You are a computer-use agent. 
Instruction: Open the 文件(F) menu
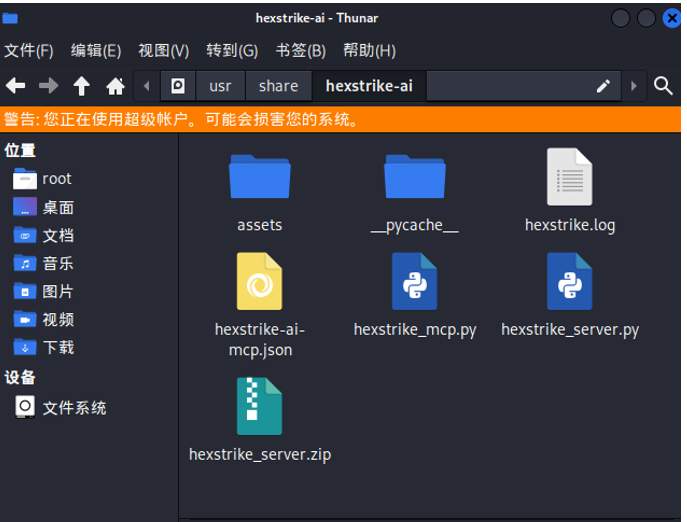click(29, 51)
